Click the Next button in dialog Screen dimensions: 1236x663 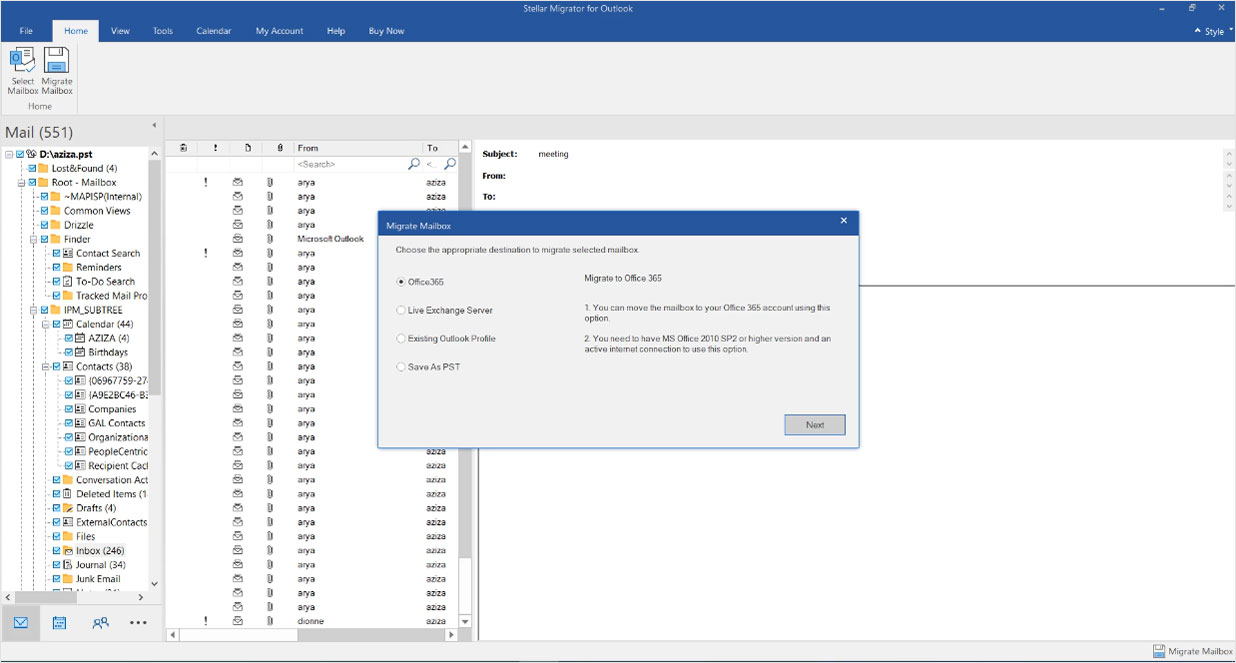pos(815,425)
